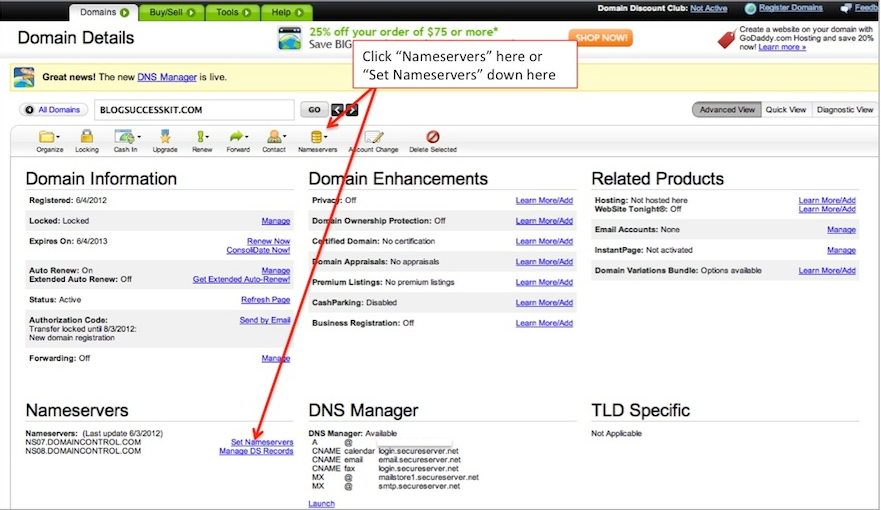Click Learn More/Add for CashParking
The width and height of the screenshot is (881, 510).
pos(544,302)
